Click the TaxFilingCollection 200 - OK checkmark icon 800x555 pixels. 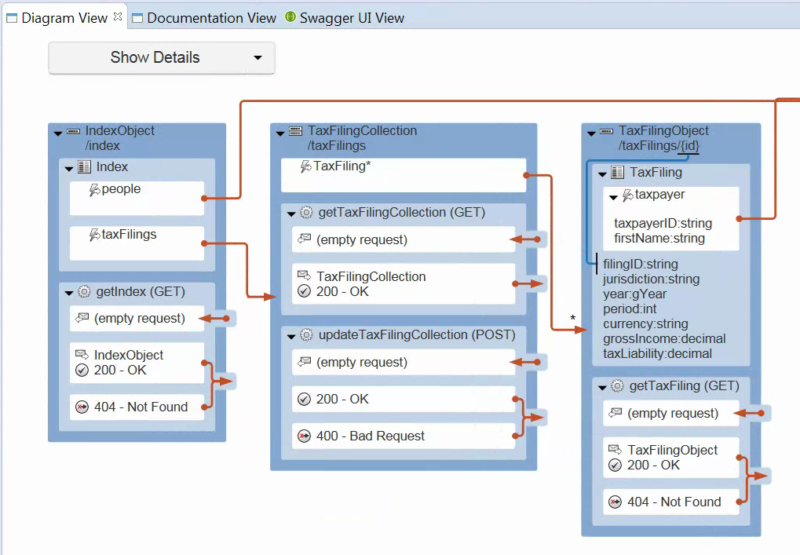tap(304, 291)
